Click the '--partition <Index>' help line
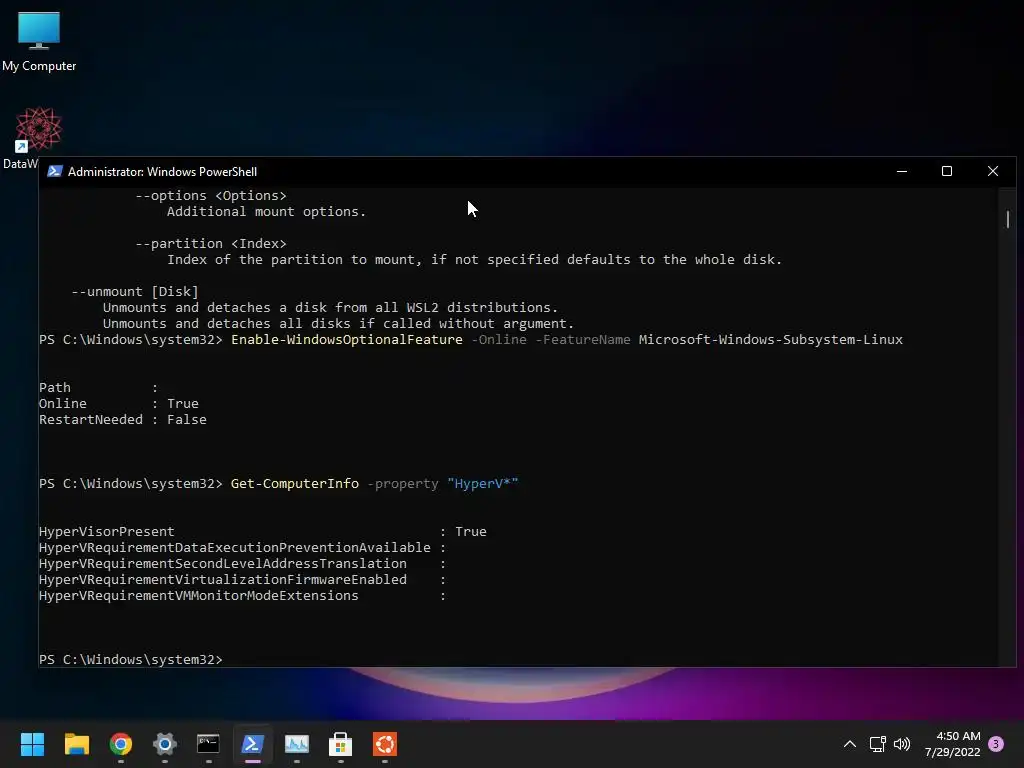 pos(211,244)
